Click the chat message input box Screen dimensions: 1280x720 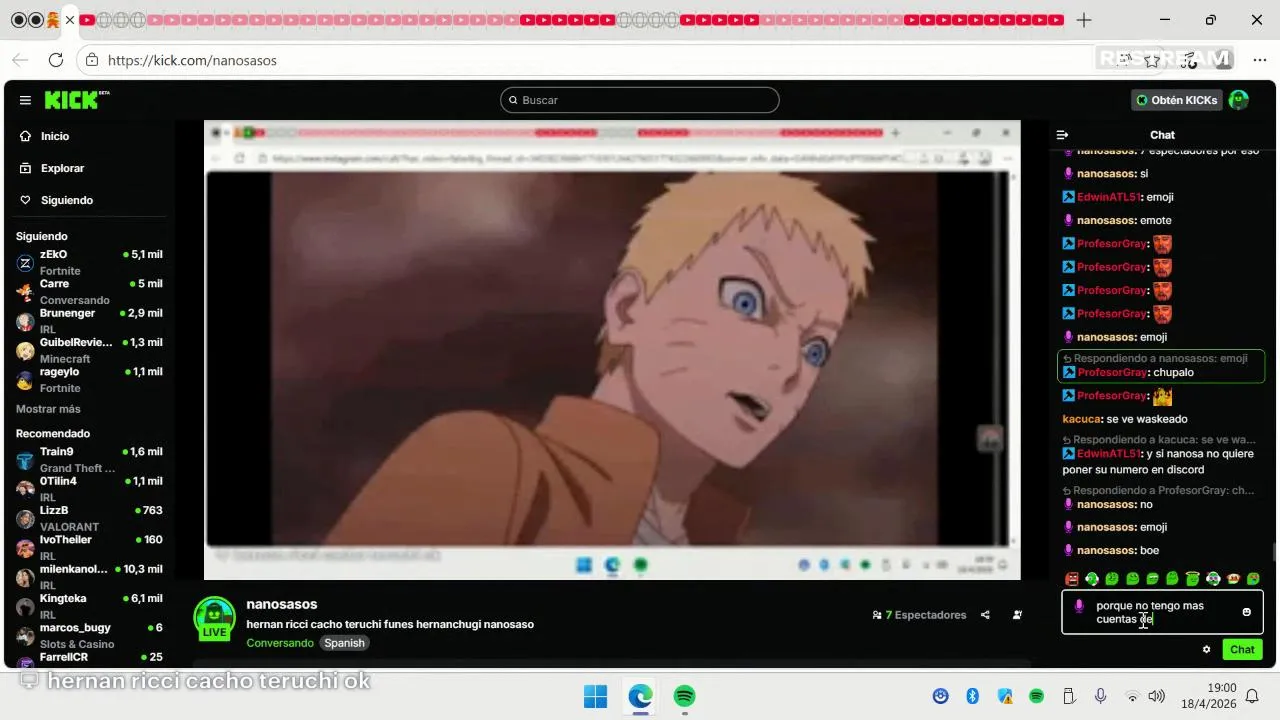point(1162,612)
